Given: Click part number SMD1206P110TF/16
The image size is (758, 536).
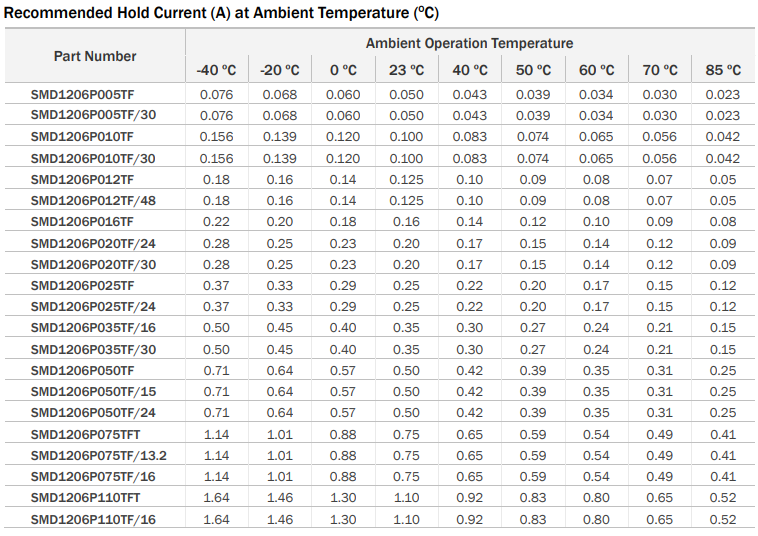Looking at the screenshot, I should (93, 519).
